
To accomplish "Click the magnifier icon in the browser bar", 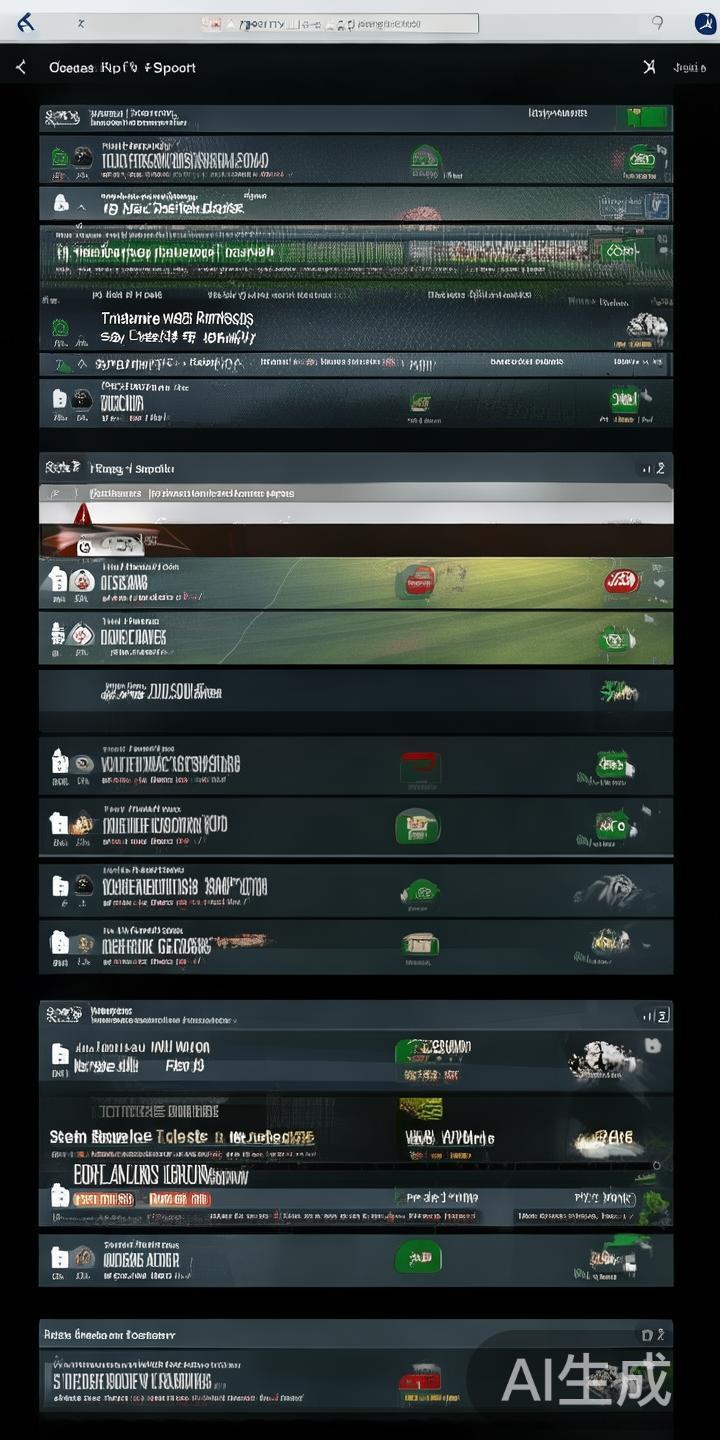I will pyautogui.click(x=657, y=22).
